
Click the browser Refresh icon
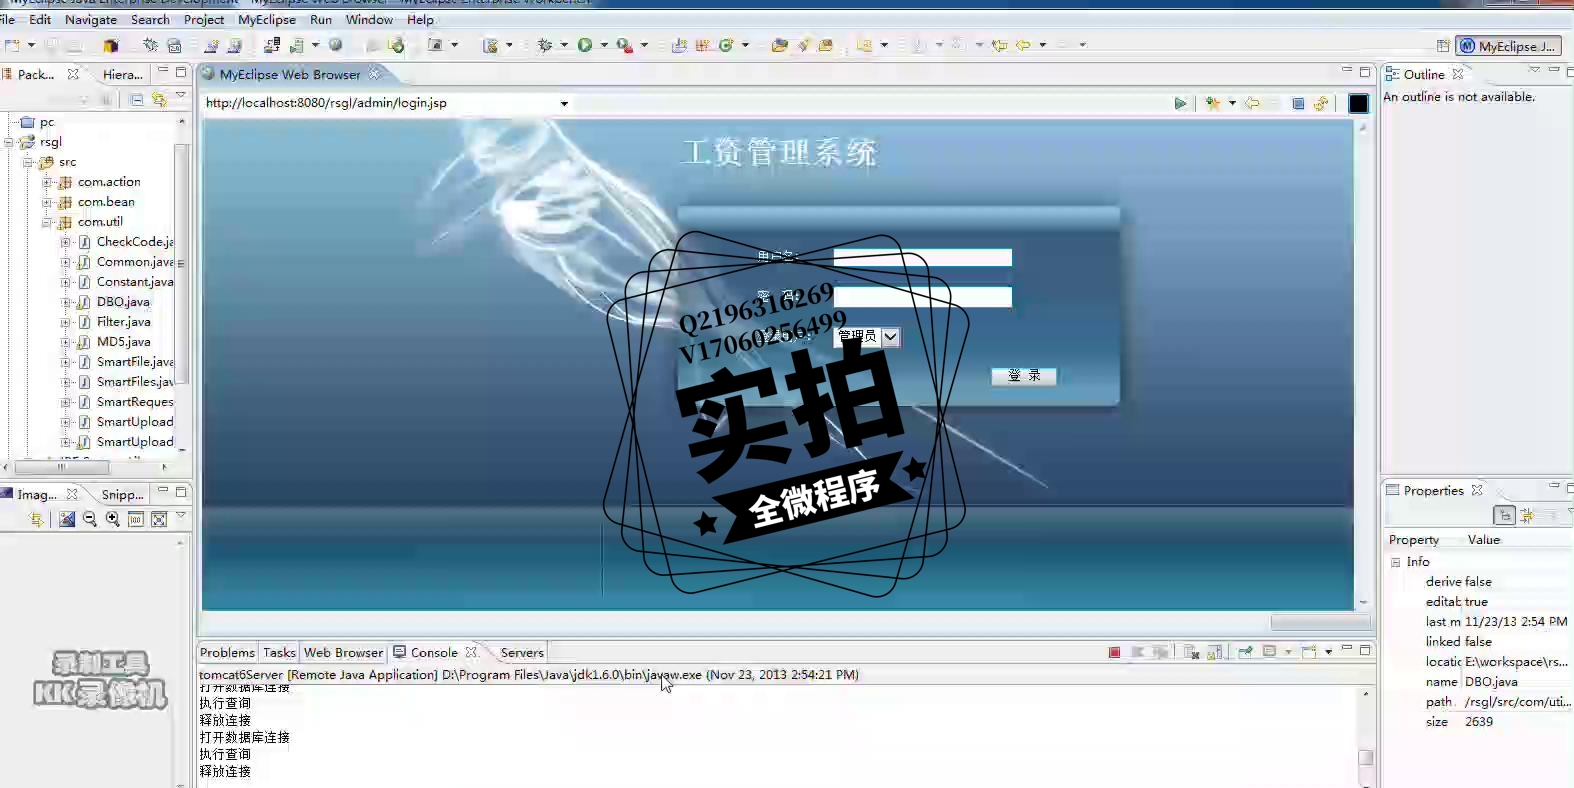tap(1321, 103)
